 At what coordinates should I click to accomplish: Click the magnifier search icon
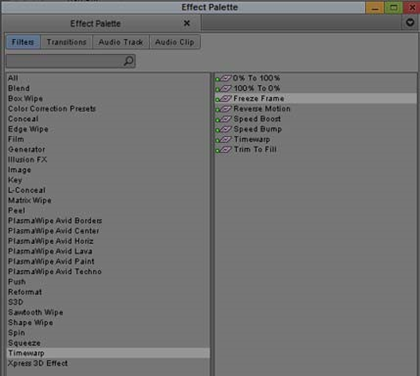click(x=129, y=61)
